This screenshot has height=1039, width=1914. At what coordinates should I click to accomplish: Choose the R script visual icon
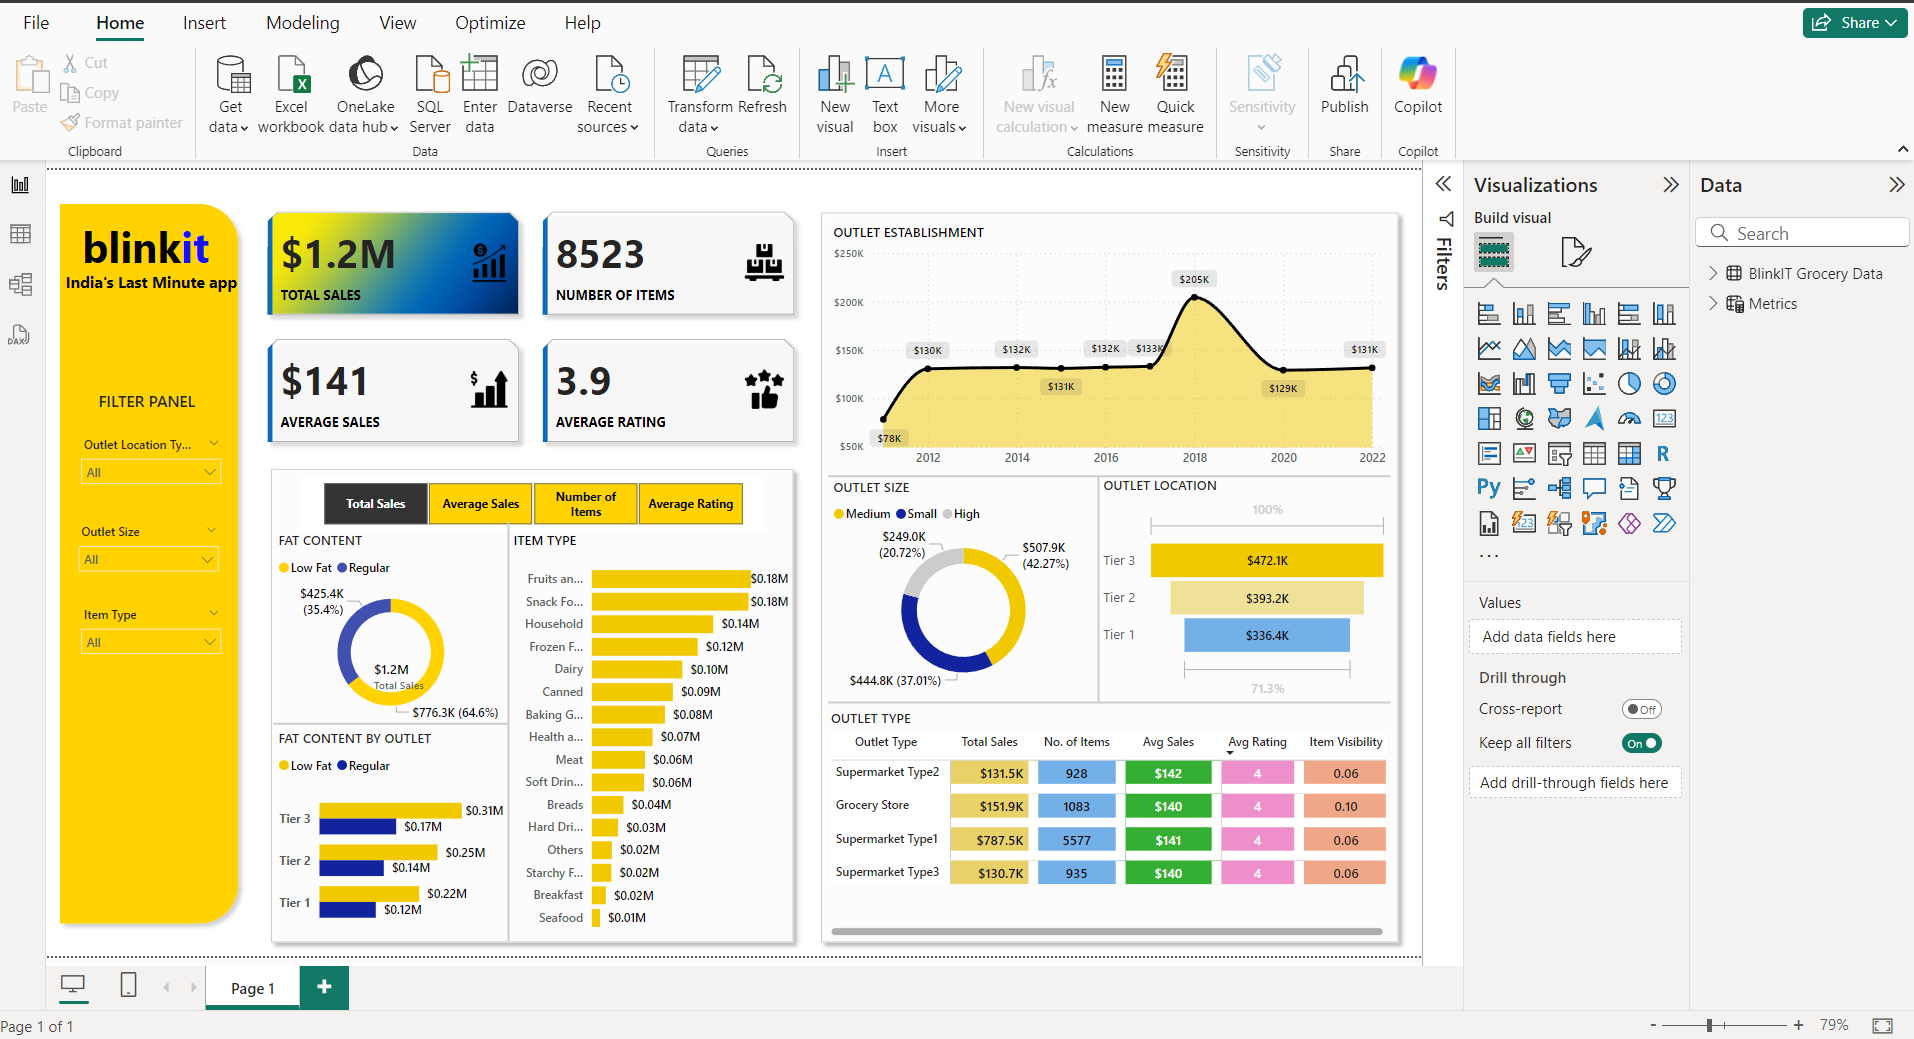(1664, 454)
